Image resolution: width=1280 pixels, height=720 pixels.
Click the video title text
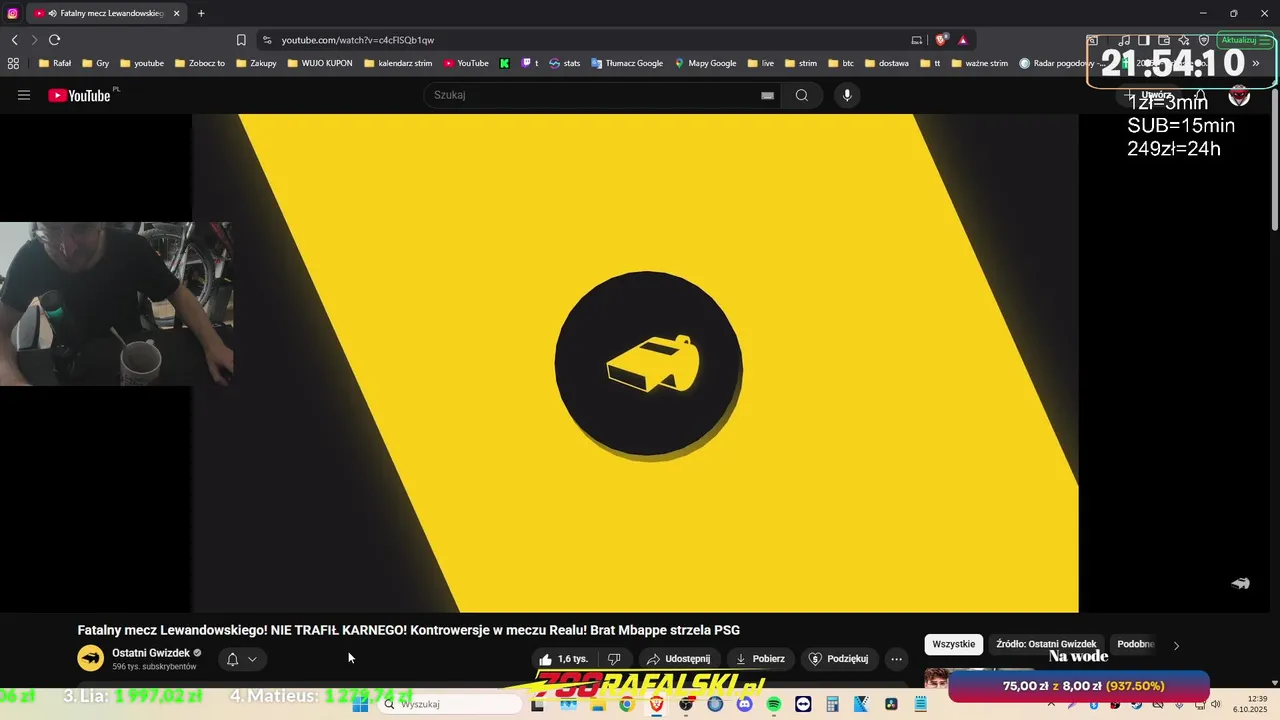pos(409,630)
